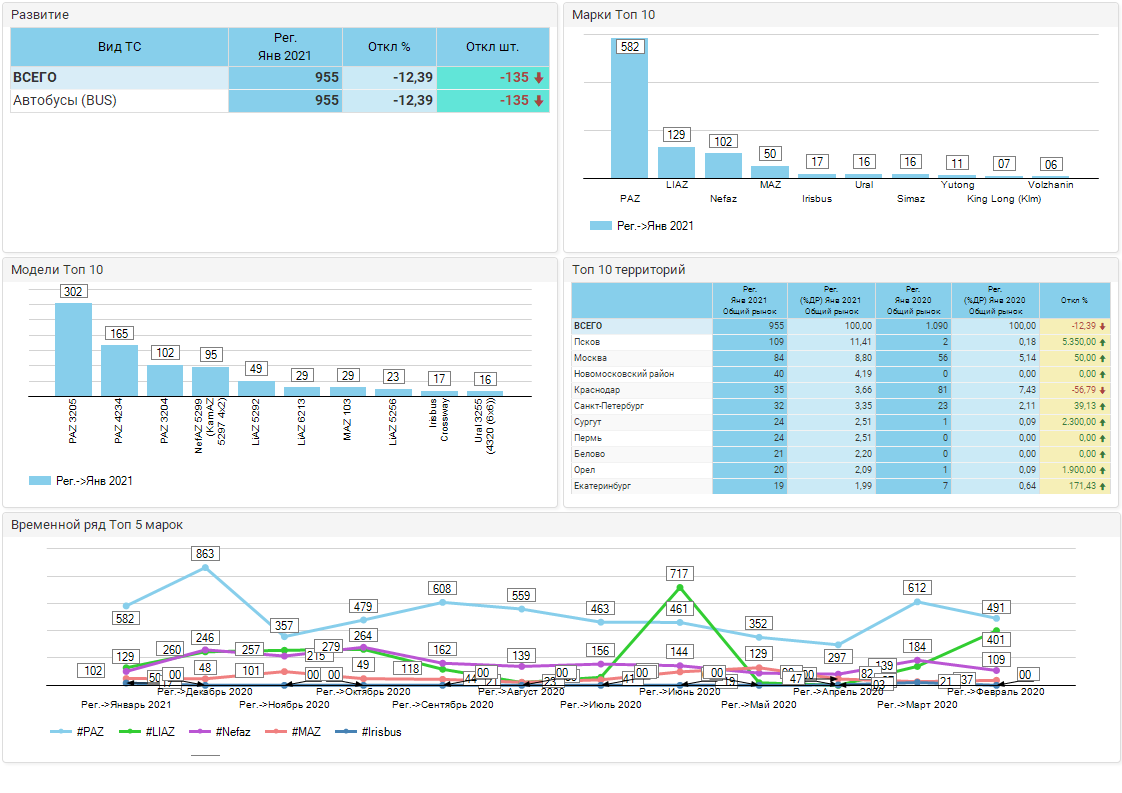Click red down arrow in Краснодар row
This screenshot has width=1122, height=793.
(1102, 390)
